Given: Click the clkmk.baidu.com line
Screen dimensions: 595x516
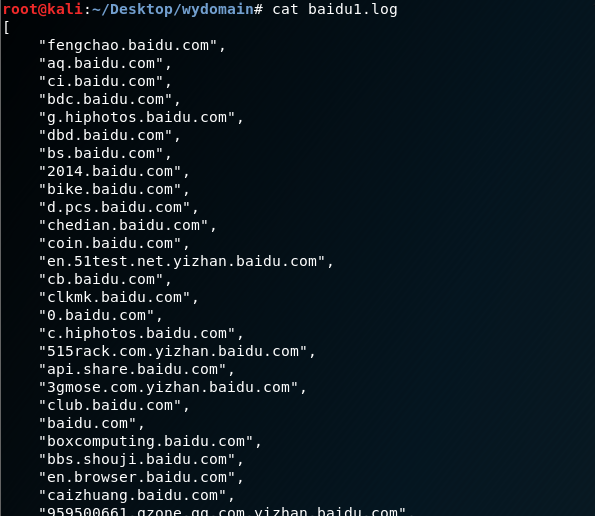Looking at the screenshot, I should tap(119, 297).
